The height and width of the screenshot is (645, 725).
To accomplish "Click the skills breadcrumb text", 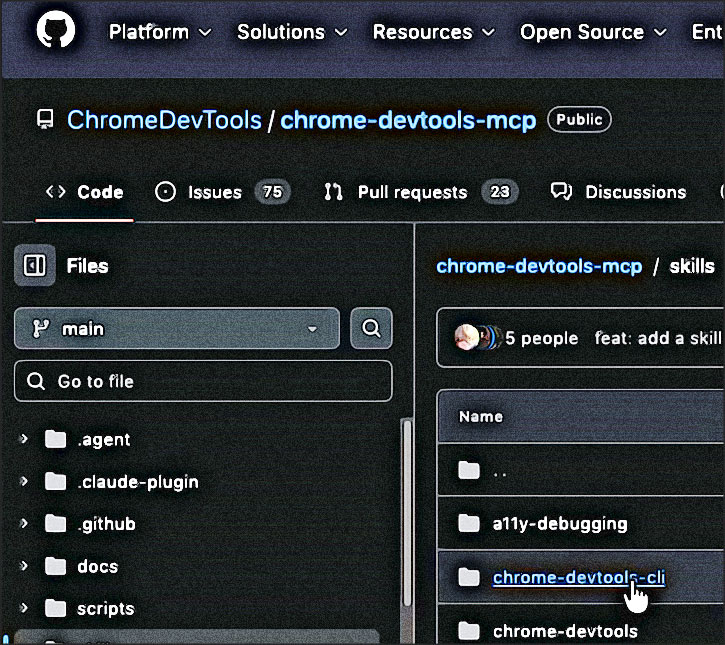I will (692, 266).
